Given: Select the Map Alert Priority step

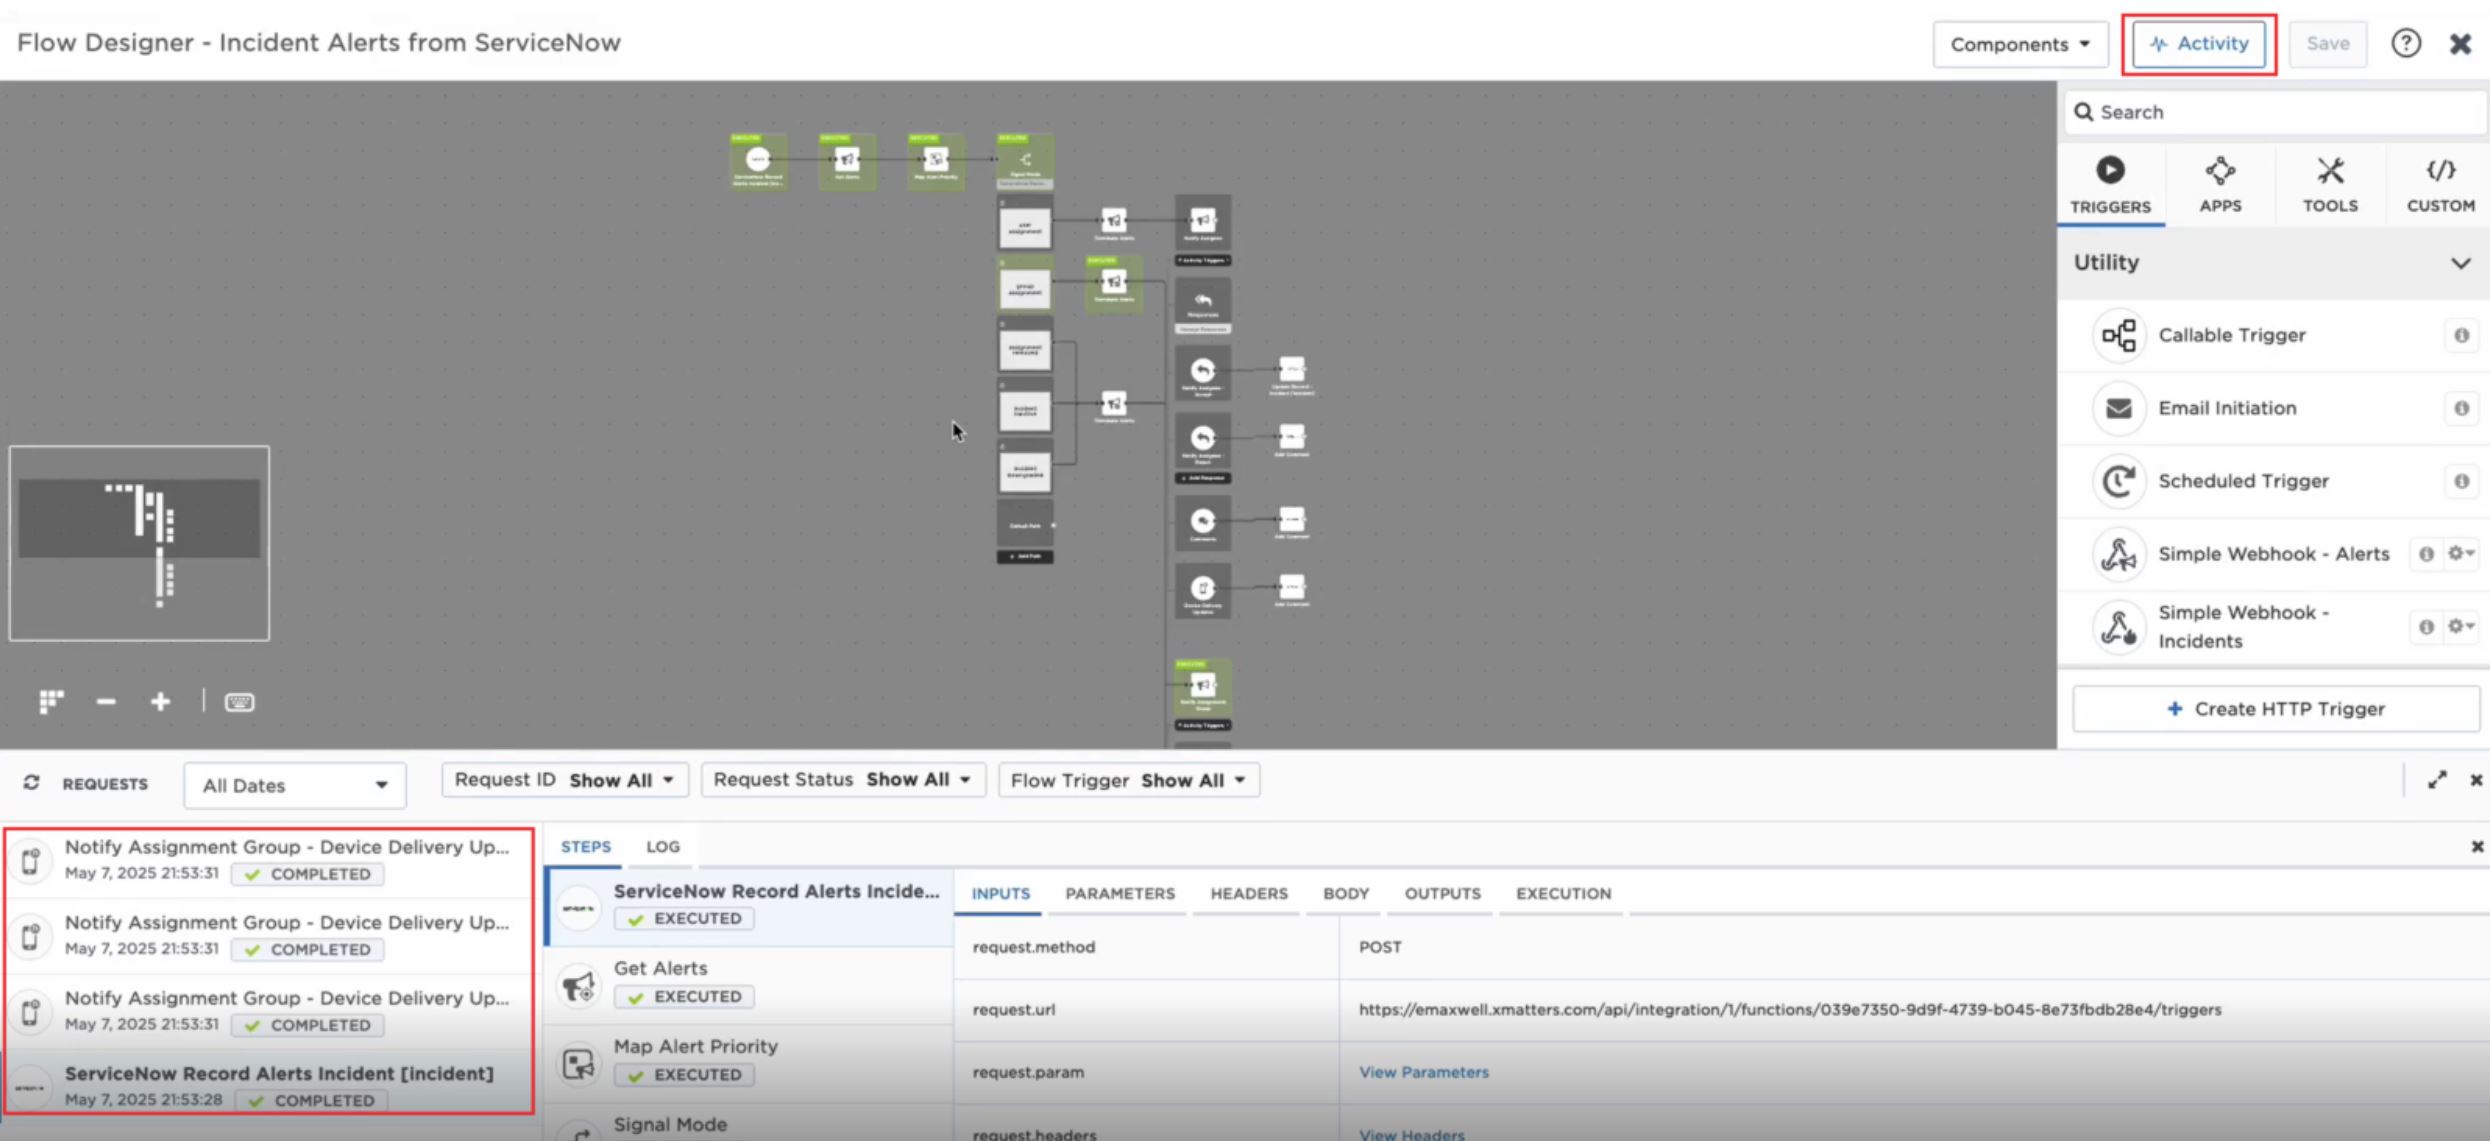Looking at the screenshot, I should click(x=750, y=1062).
